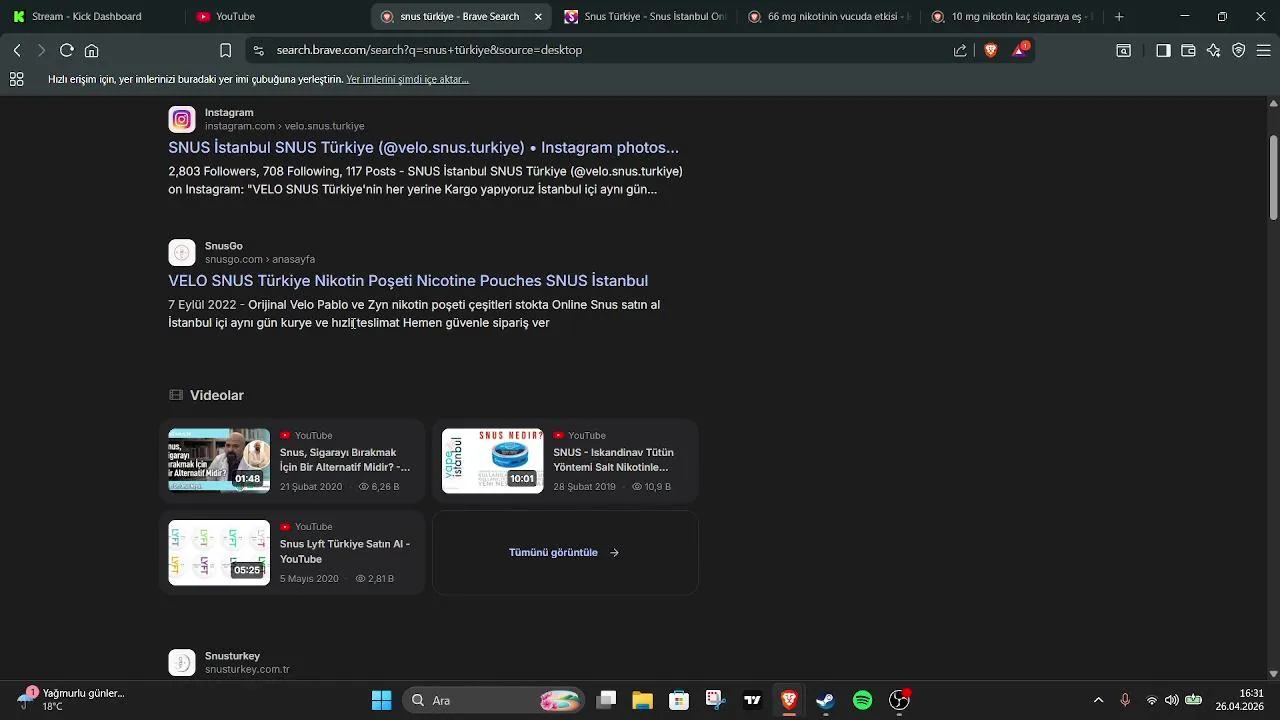
Task: Open site settings icon in address bar
Action: (258, 50)
